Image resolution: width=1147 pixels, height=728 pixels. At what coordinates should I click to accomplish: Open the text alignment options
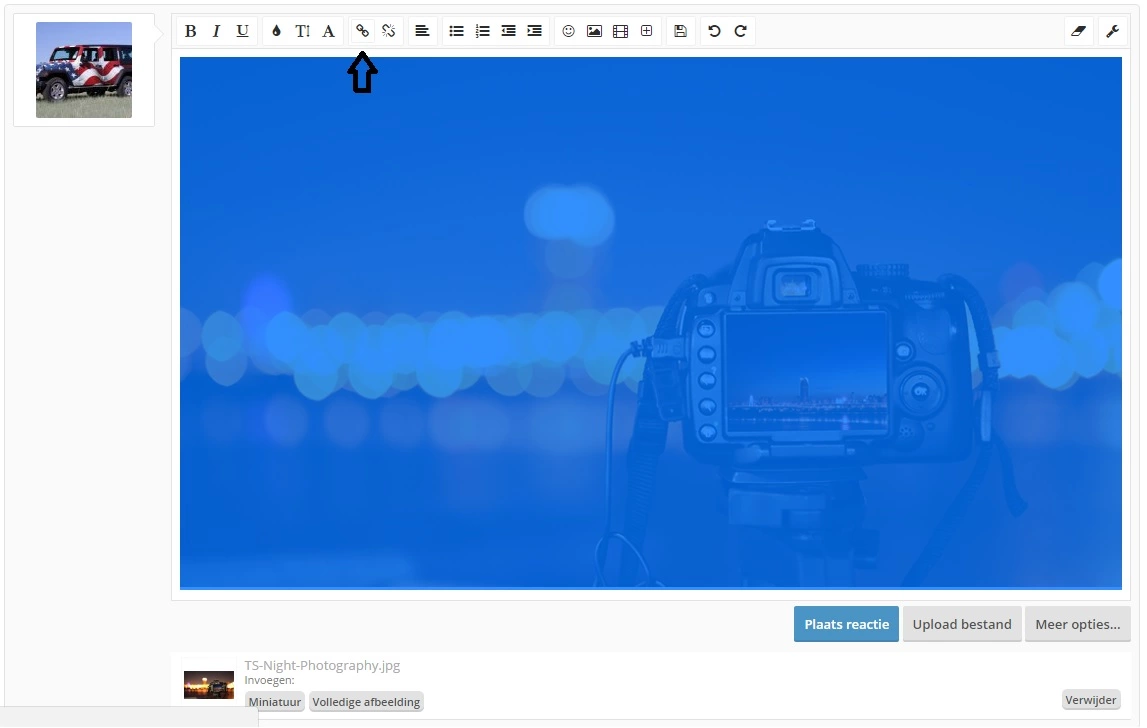click(x=422, y=31)
